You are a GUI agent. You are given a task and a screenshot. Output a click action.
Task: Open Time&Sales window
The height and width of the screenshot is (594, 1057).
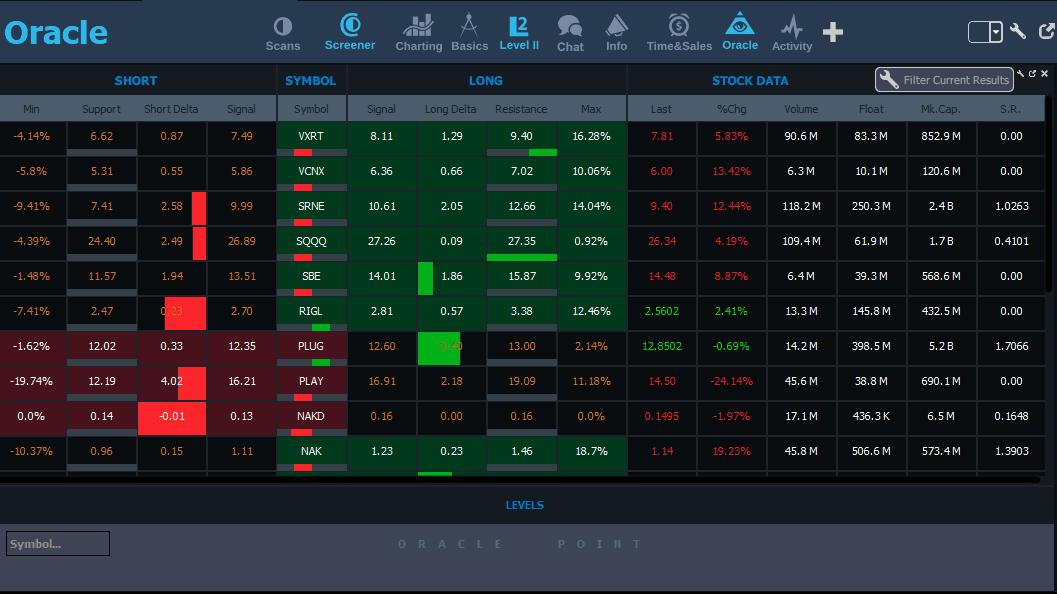tap(679, 32)
